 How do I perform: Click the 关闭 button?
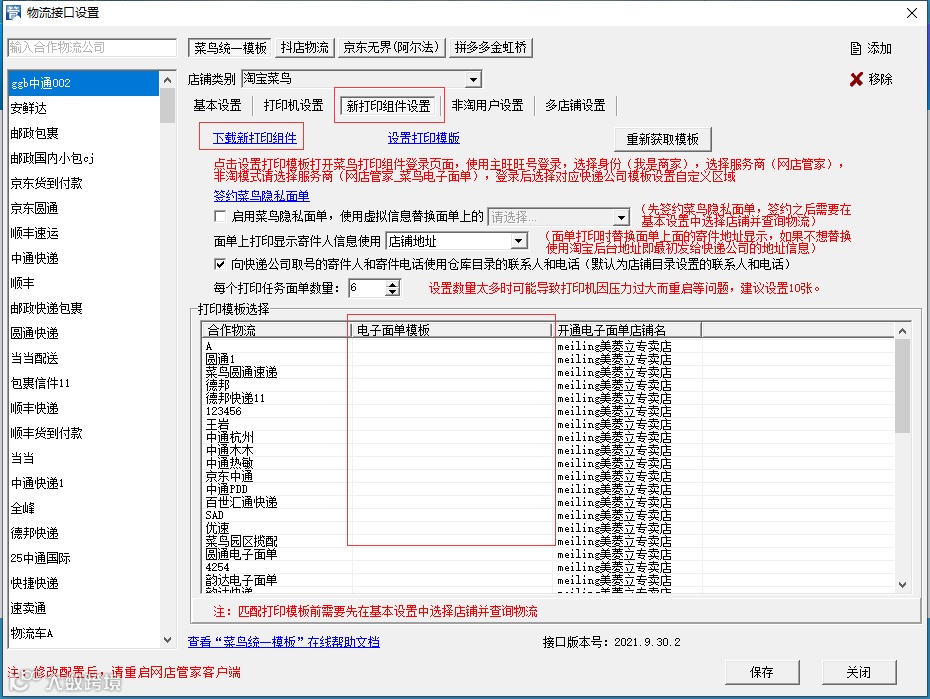[x=858, y=672]
